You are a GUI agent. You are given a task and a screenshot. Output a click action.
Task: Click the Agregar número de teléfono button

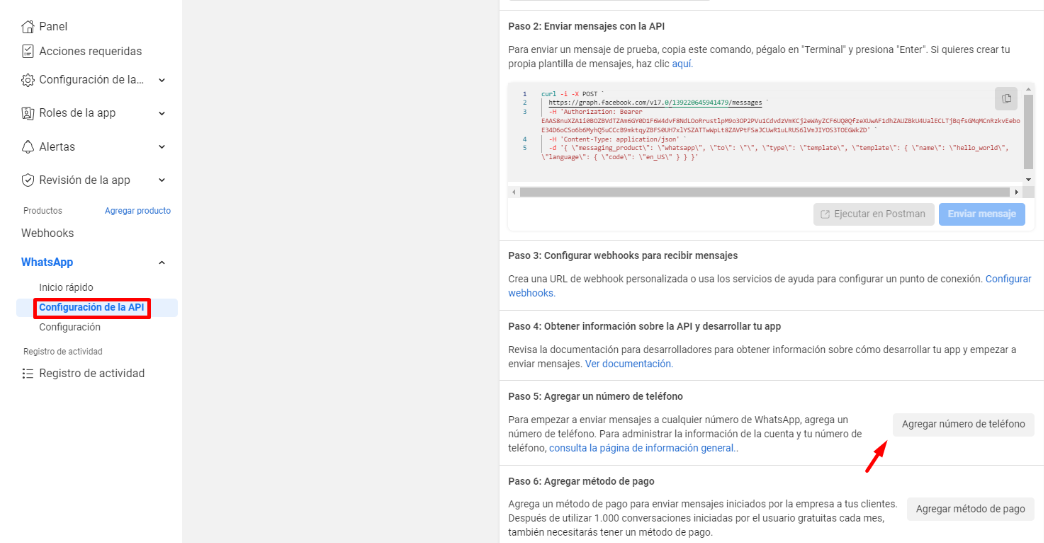(963, 424)
